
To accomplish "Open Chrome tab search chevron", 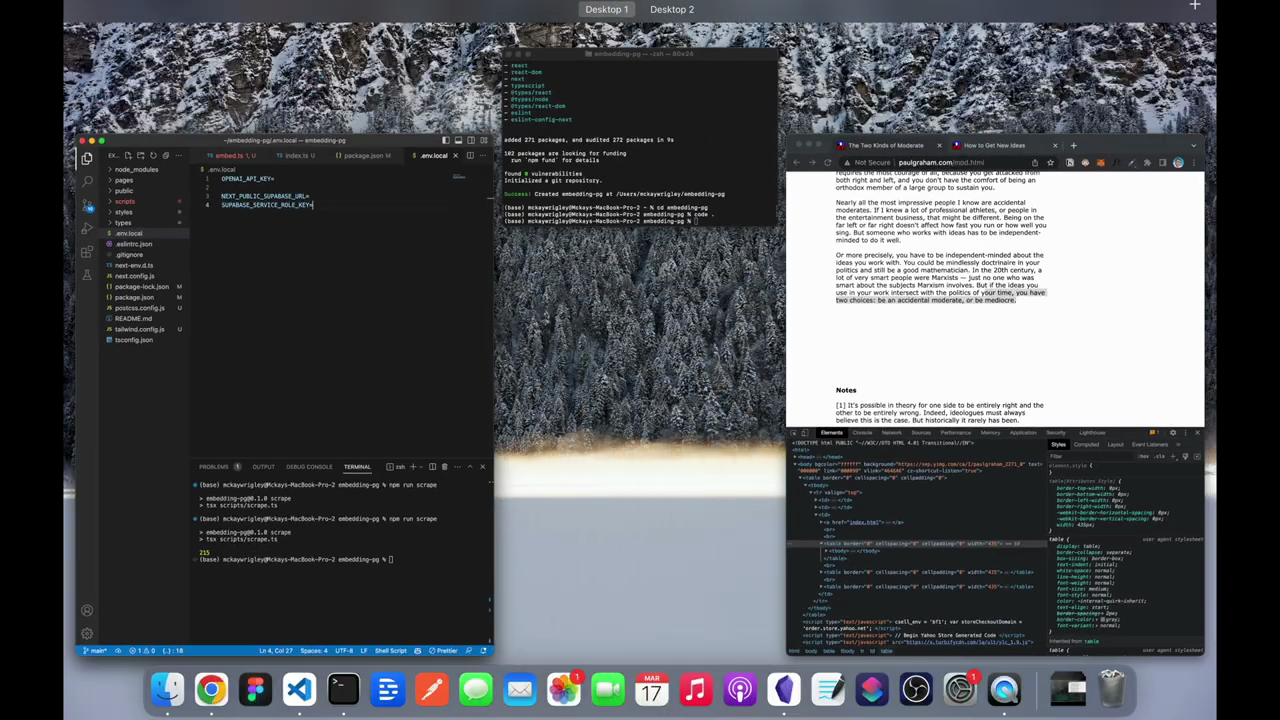I will coord(1194,145).
